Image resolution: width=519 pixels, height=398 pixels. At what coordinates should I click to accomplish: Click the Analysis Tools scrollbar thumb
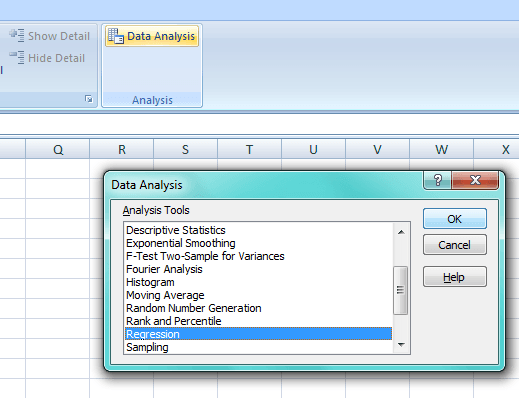[x=400, y=290]
